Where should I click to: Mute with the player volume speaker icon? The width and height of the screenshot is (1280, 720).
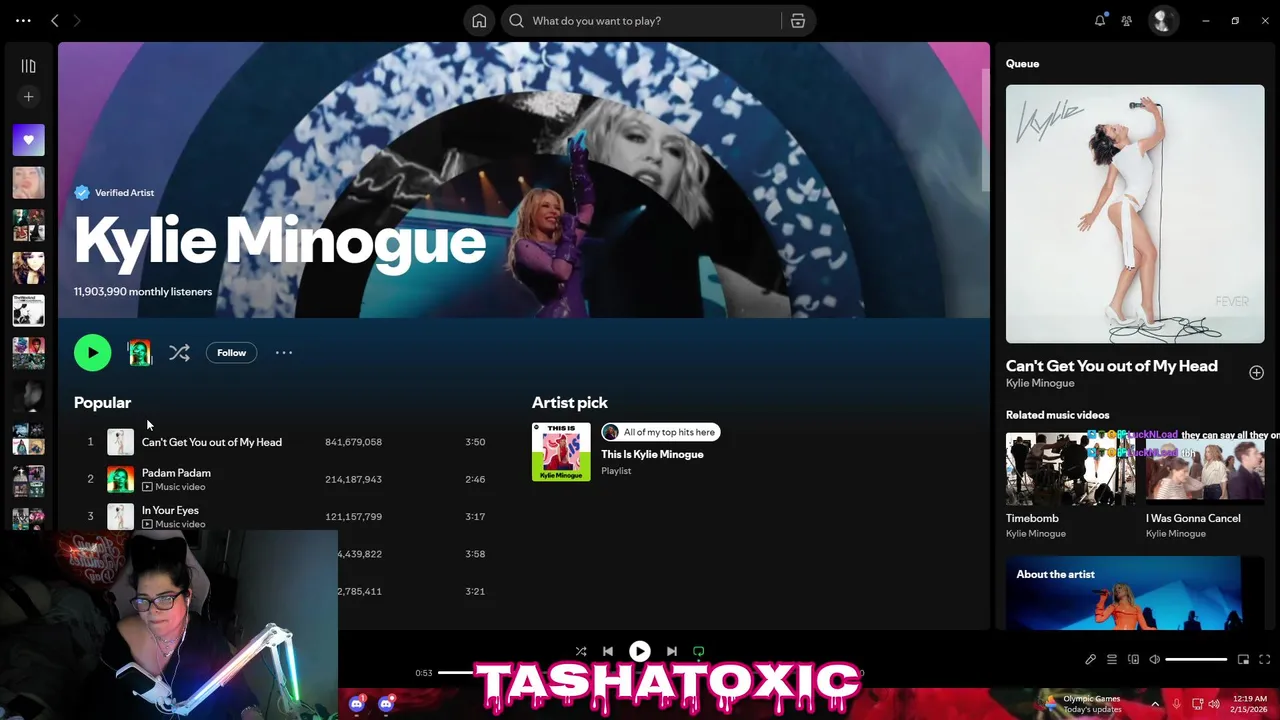[x=1155, y=660]
